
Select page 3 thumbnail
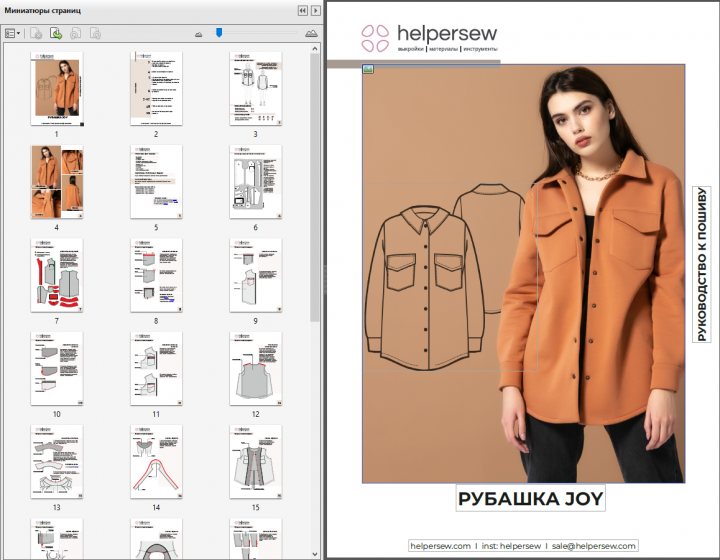pyautogui.click(x=256, y=89)
